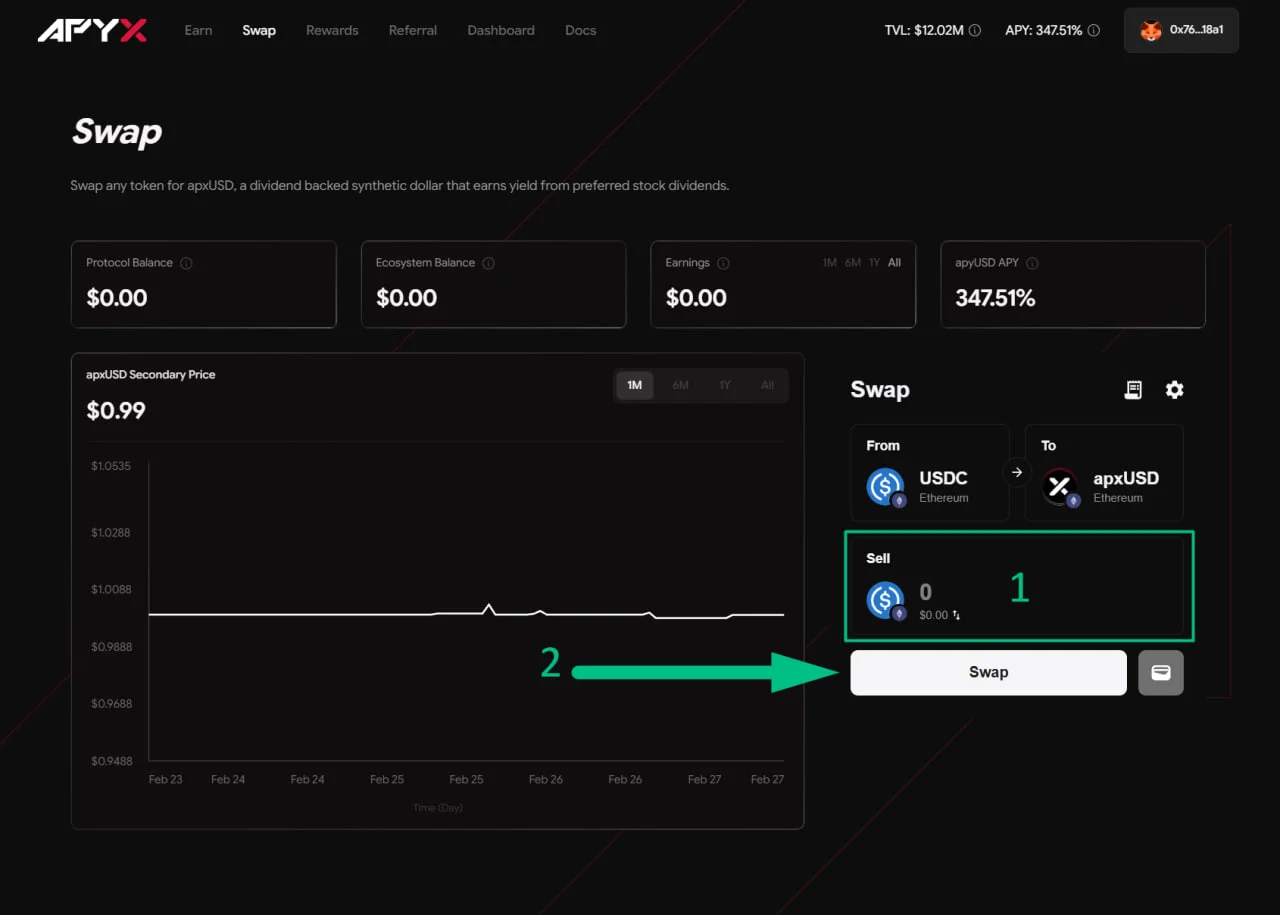
Task: Open wallet 0x76...18a1 account menu
Action: (1181, 31)
